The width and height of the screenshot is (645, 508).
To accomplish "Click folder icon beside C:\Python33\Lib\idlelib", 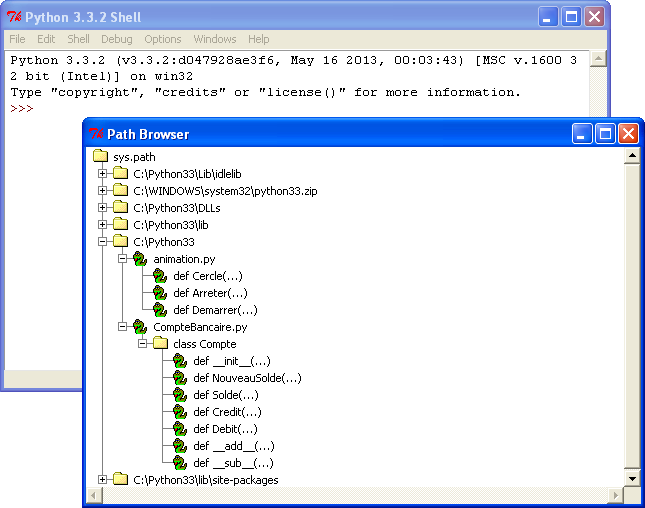I will (x=121, y=173).
